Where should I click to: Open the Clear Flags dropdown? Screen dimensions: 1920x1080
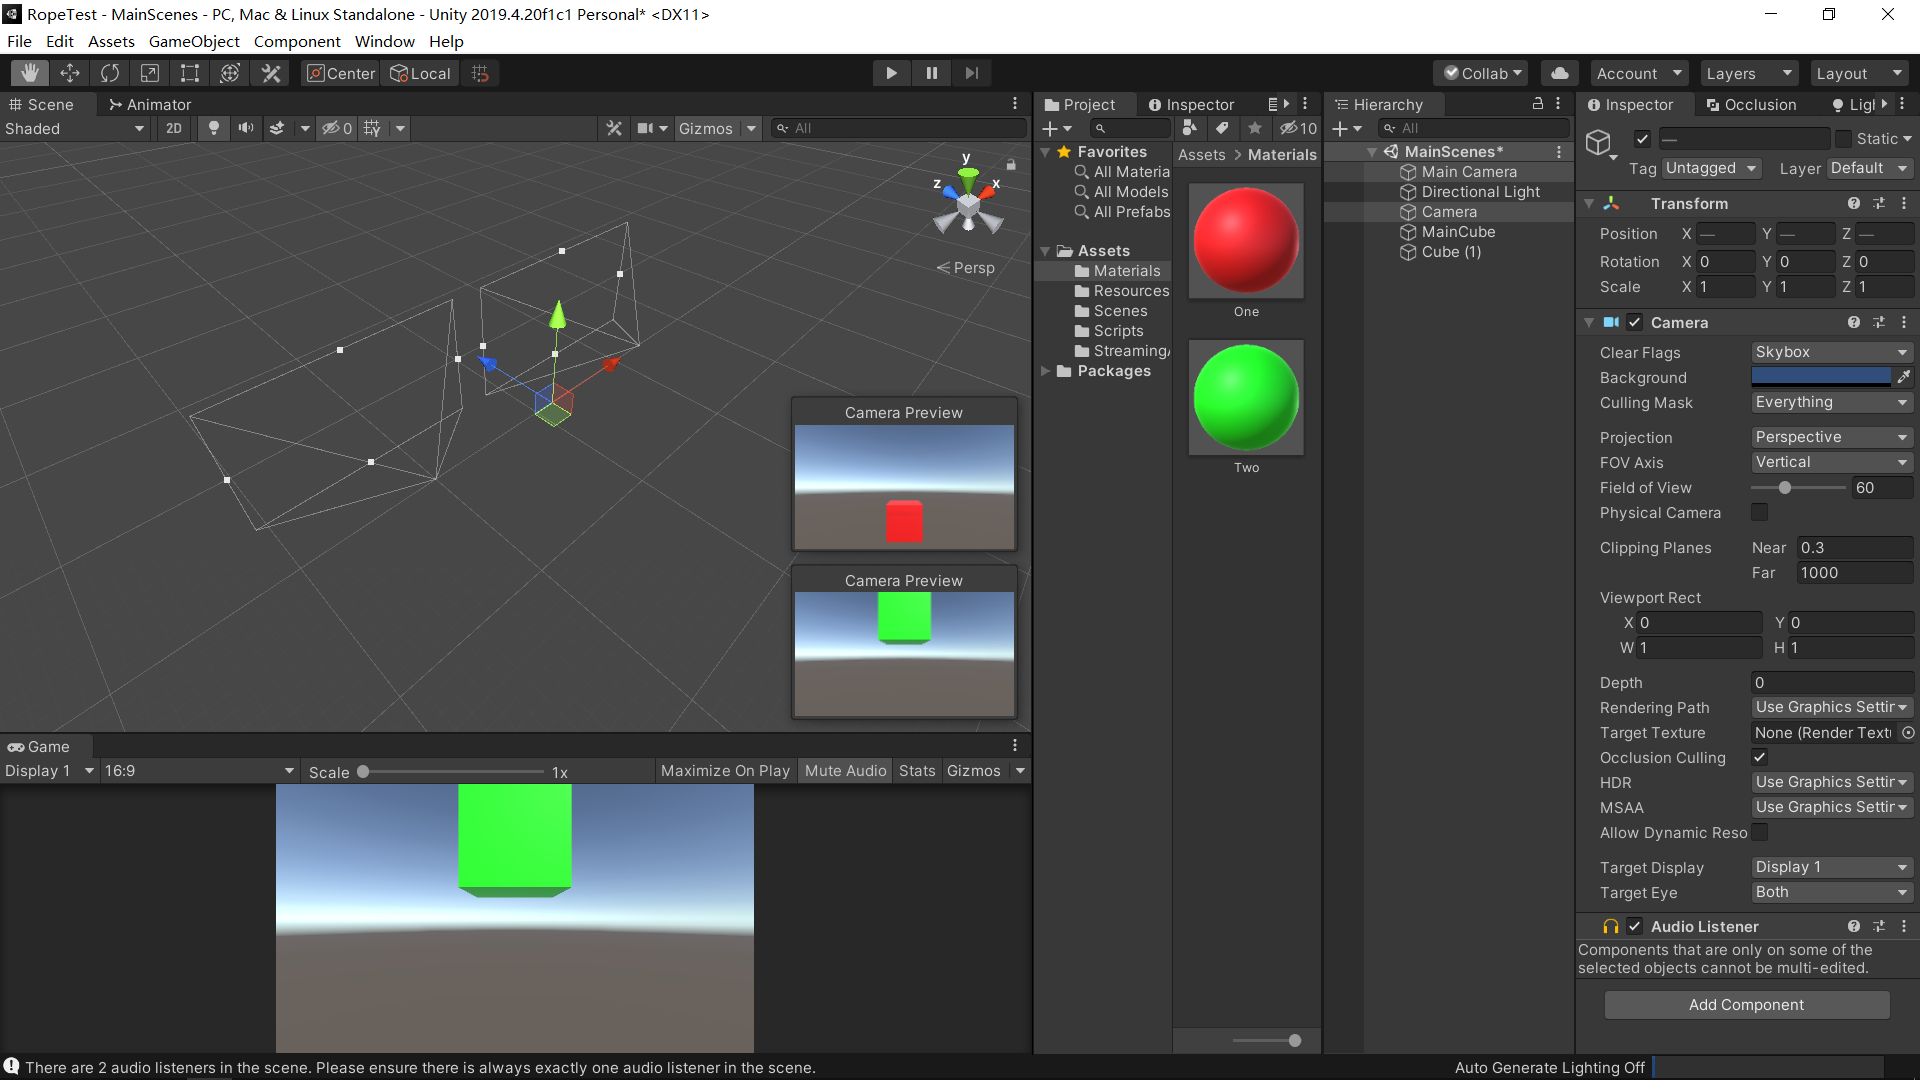(1830, 352)
